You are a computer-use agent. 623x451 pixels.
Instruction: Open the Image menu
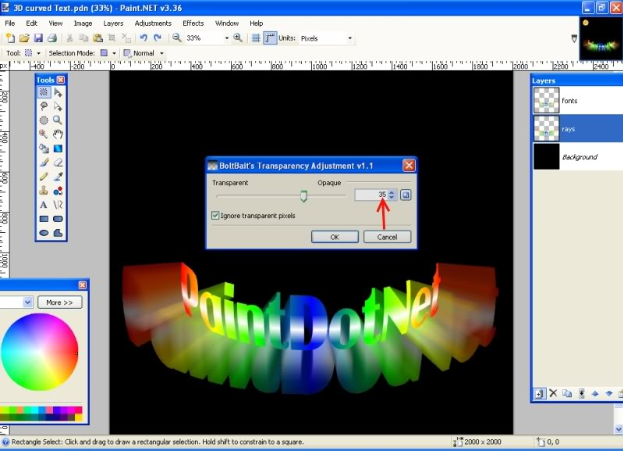(83, 23)
